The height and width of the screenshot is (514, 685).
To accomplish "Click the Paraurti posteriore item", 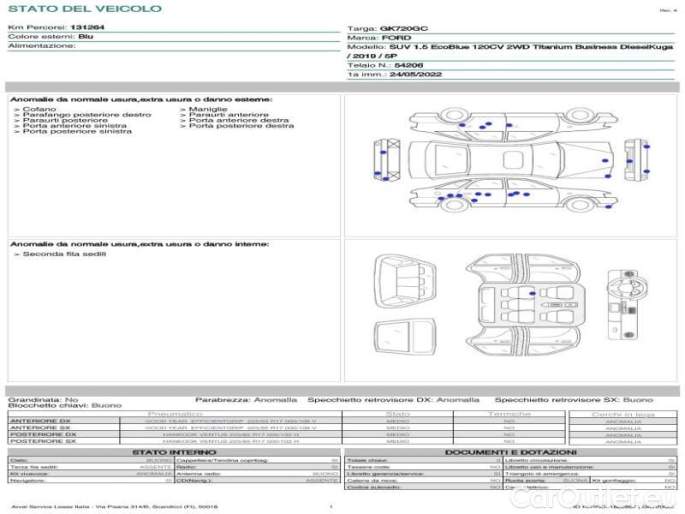I will [x=65, y=120].
